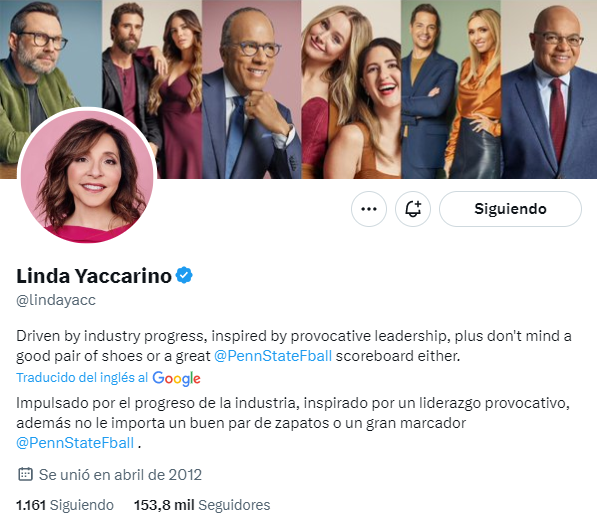The width and height of the screenshot is (597, 519).
Task: View the 1.161 Siguiendo list
Action: coord(65,505)
